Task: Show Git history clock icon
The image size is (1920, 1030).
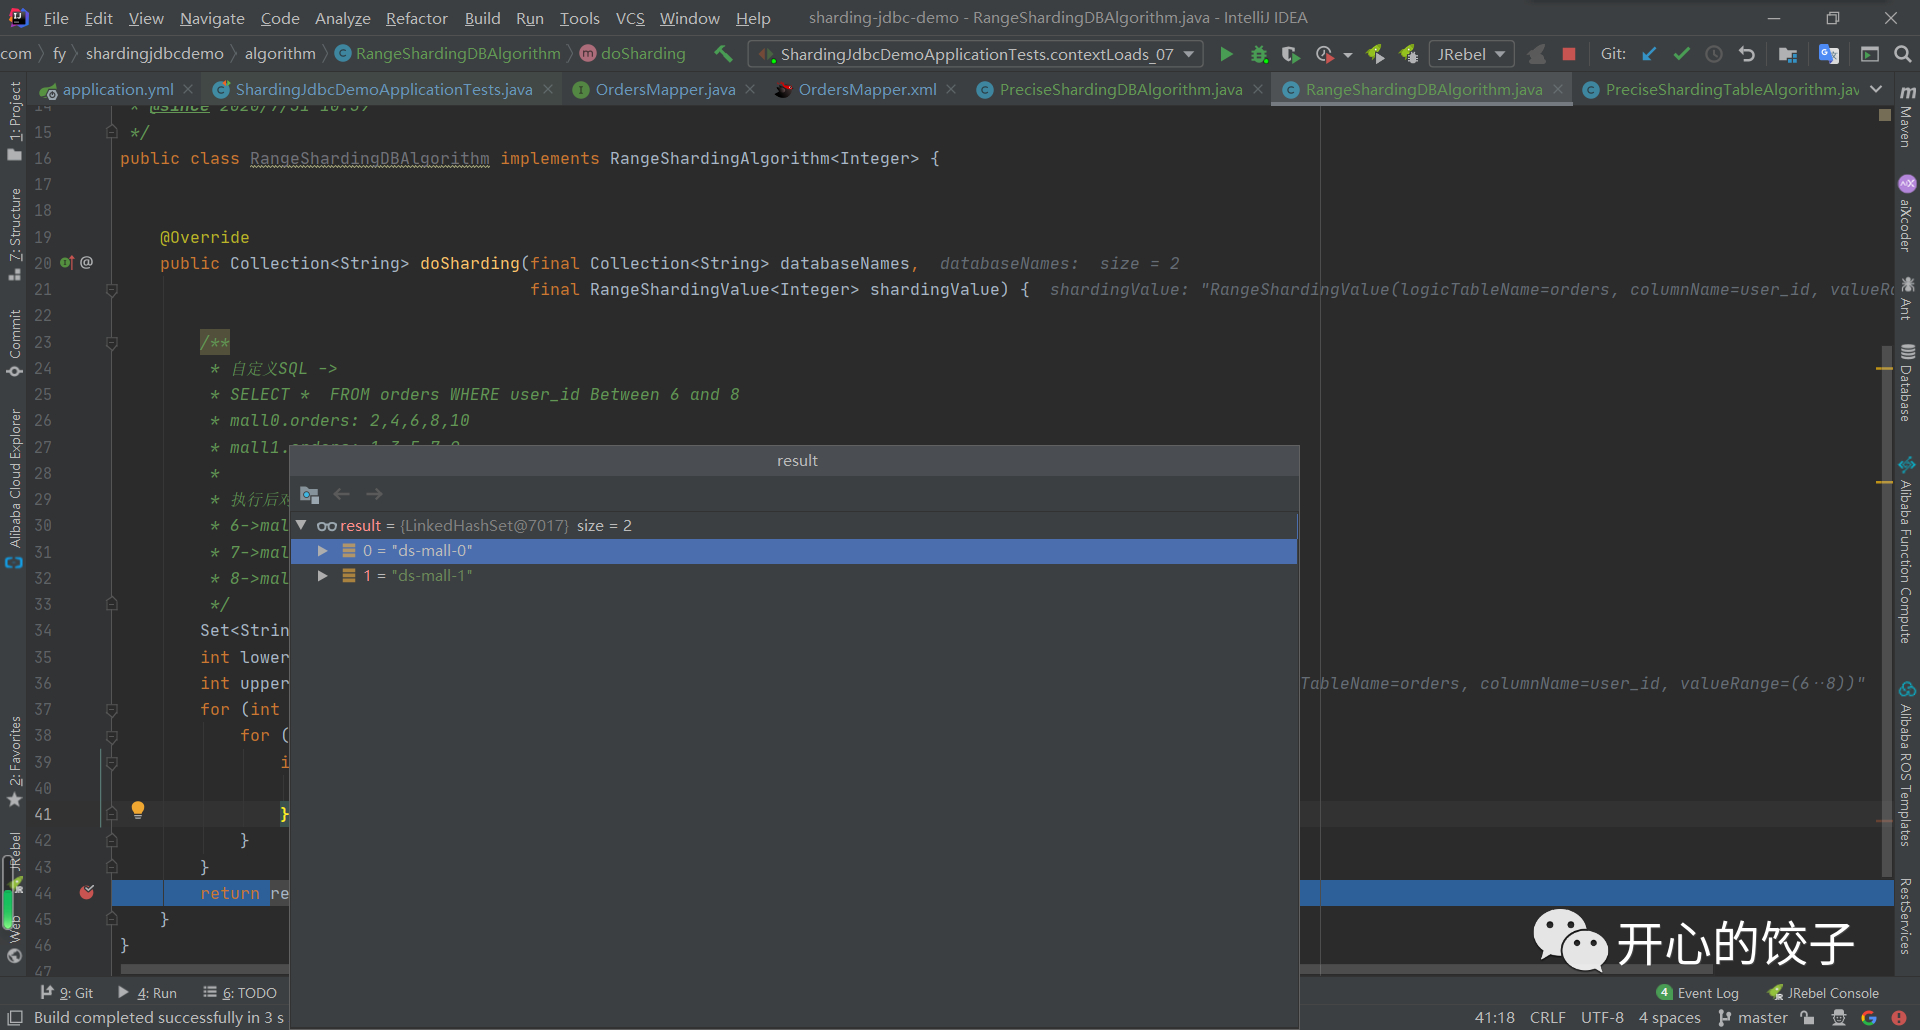Action: [1714, 54]
